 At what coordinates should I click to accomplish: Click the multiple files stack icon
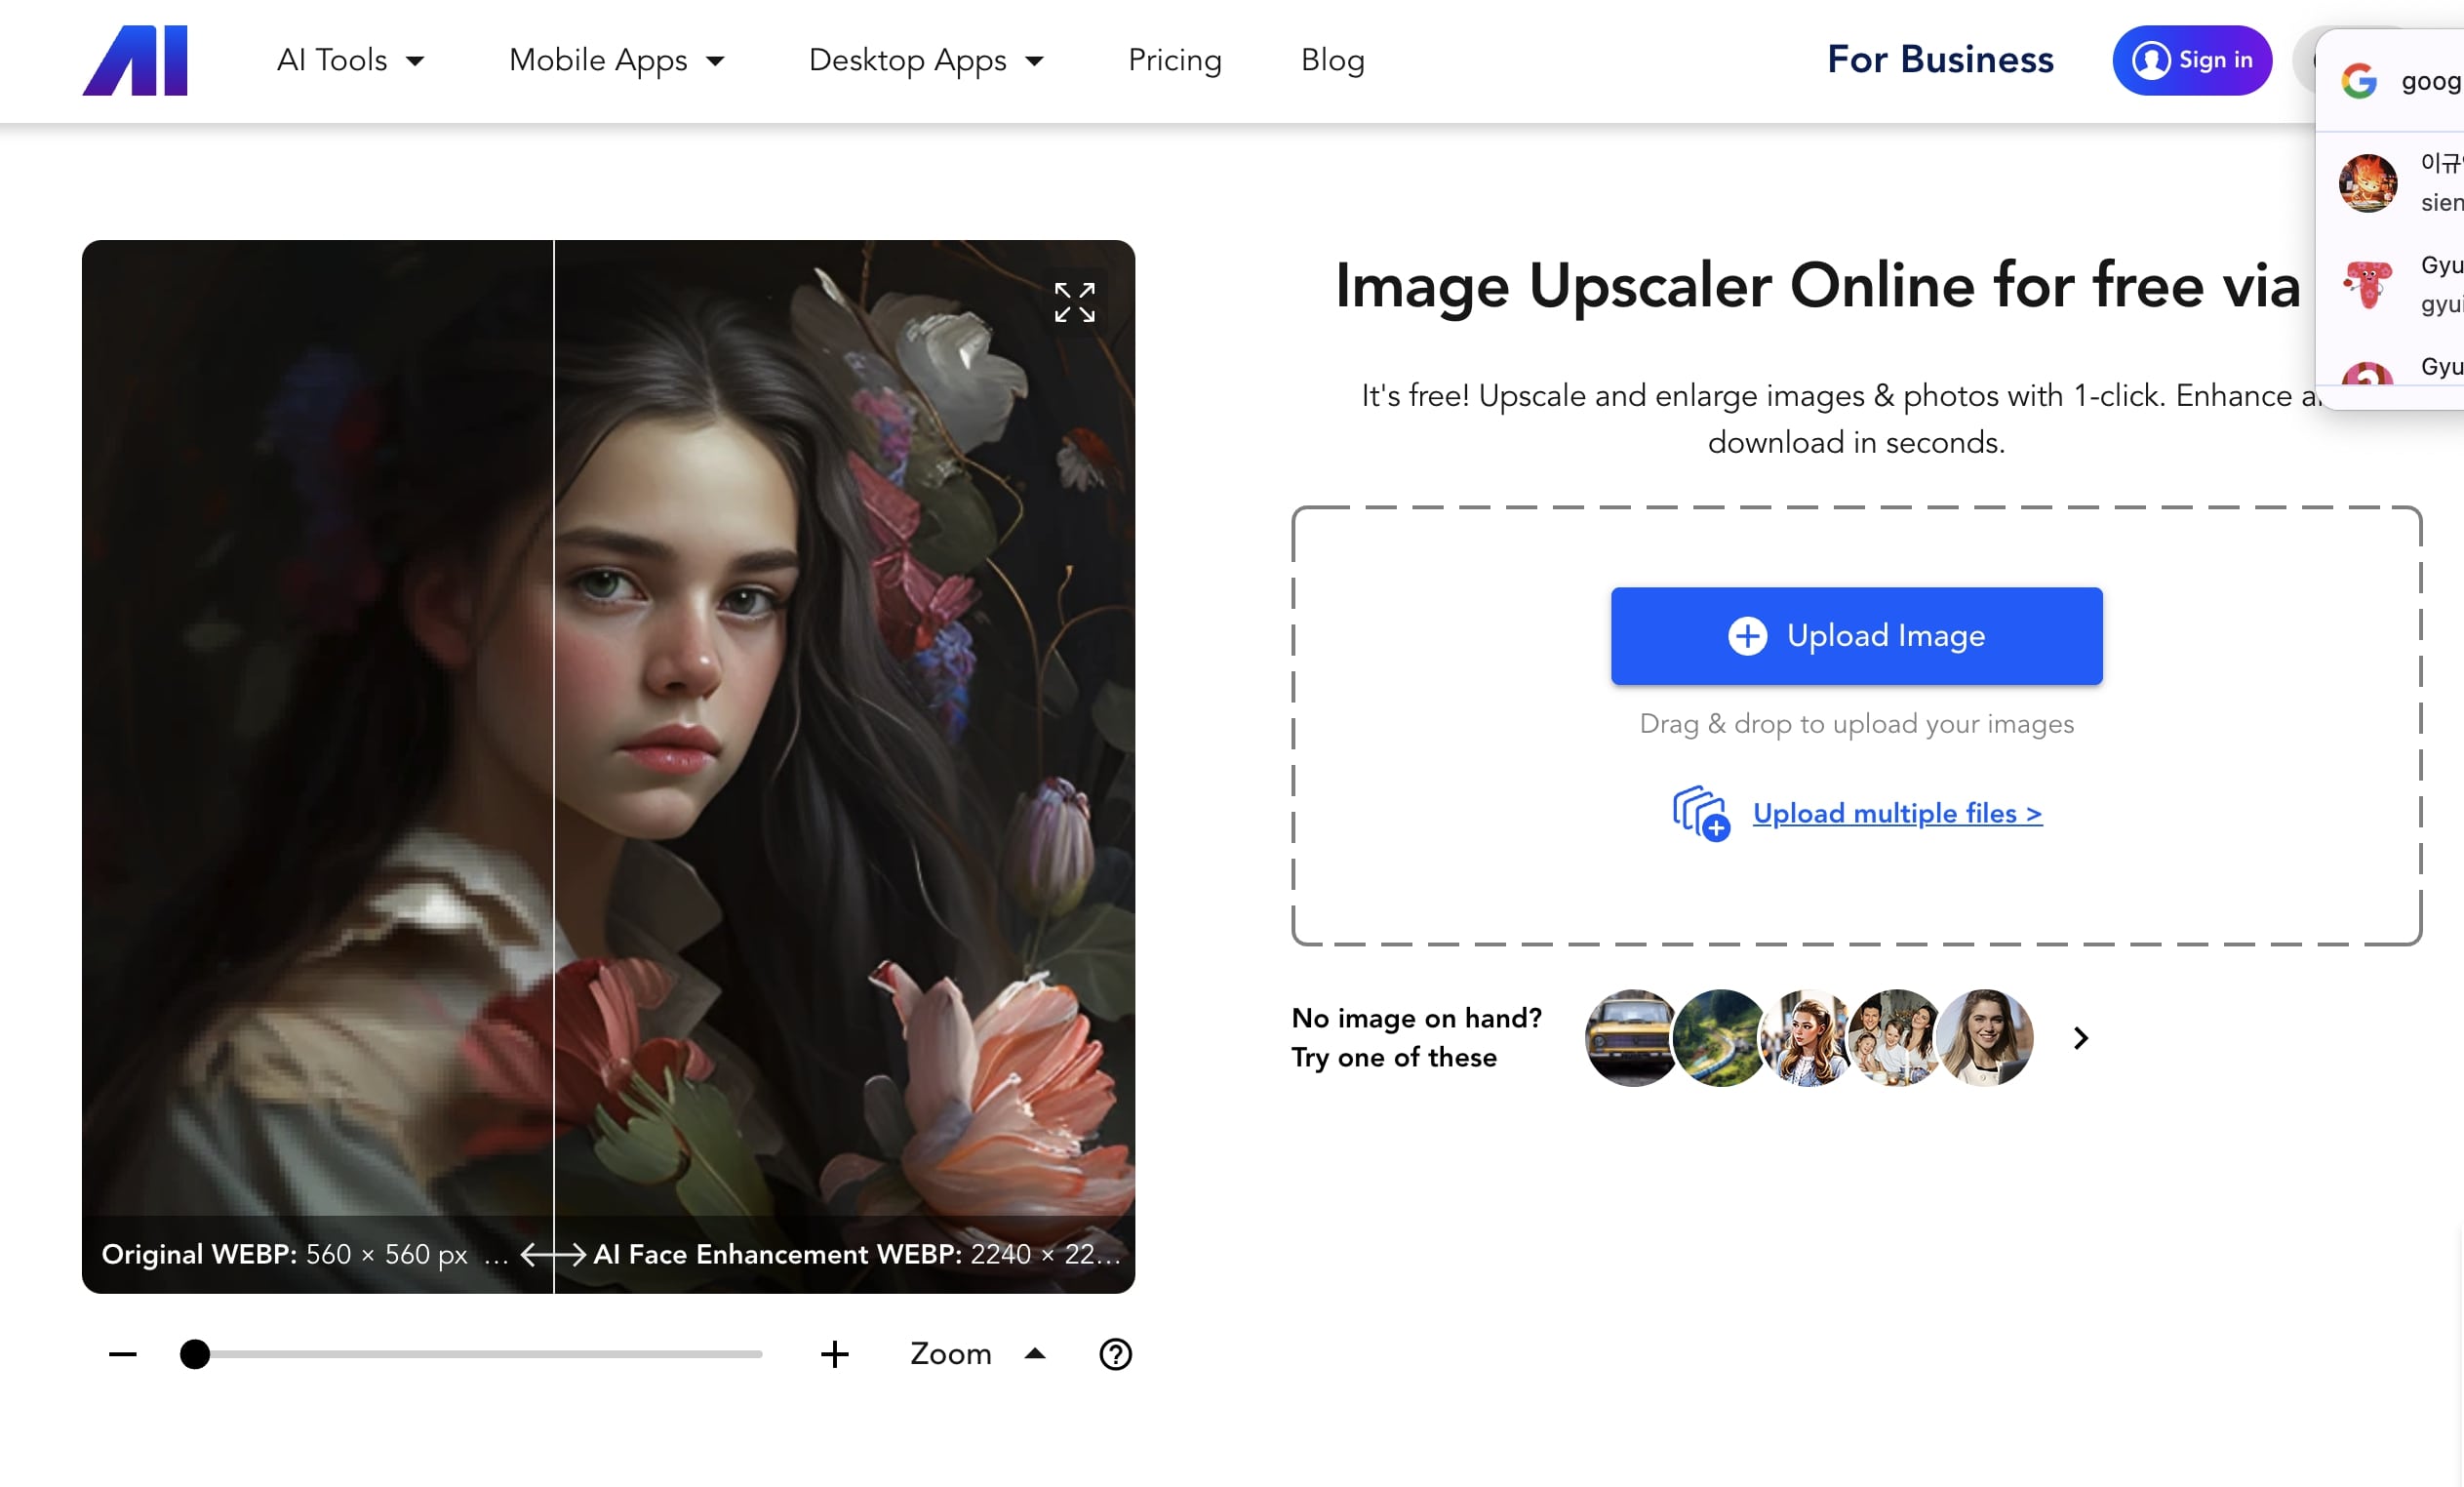(x=1700, y=814)
